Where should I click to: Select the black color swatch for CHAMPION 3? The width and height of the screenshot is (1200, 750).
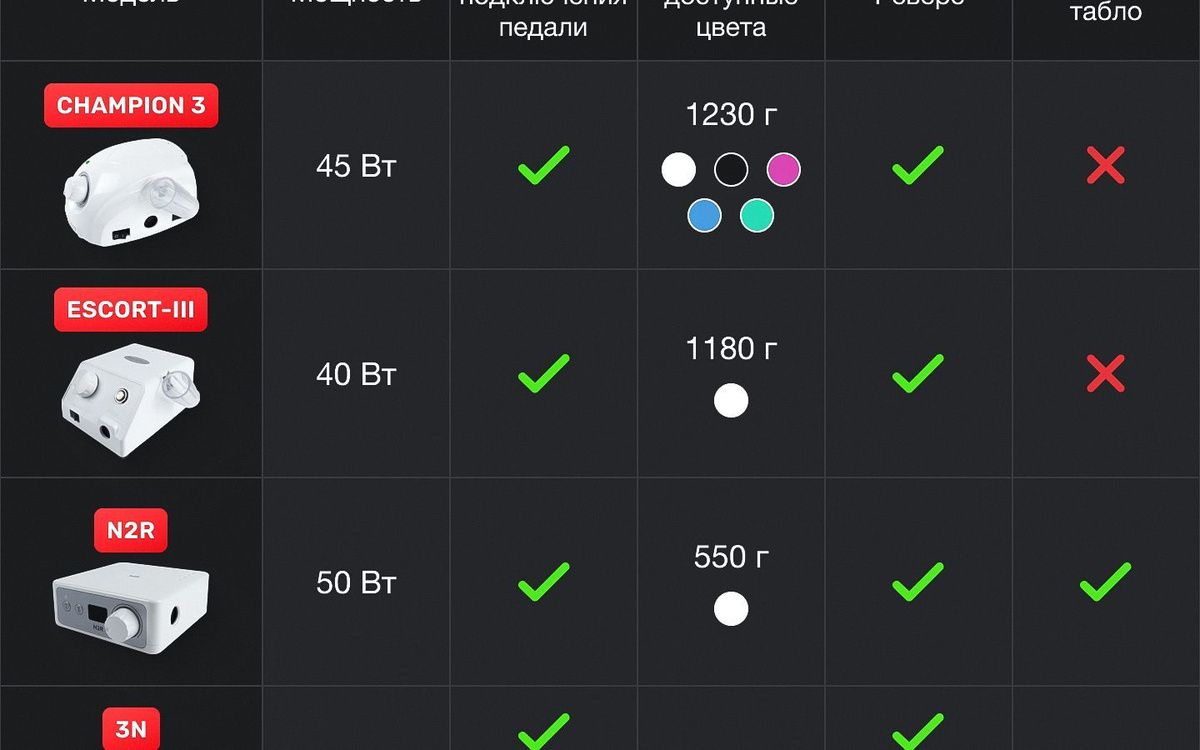(x=731, y=169)
